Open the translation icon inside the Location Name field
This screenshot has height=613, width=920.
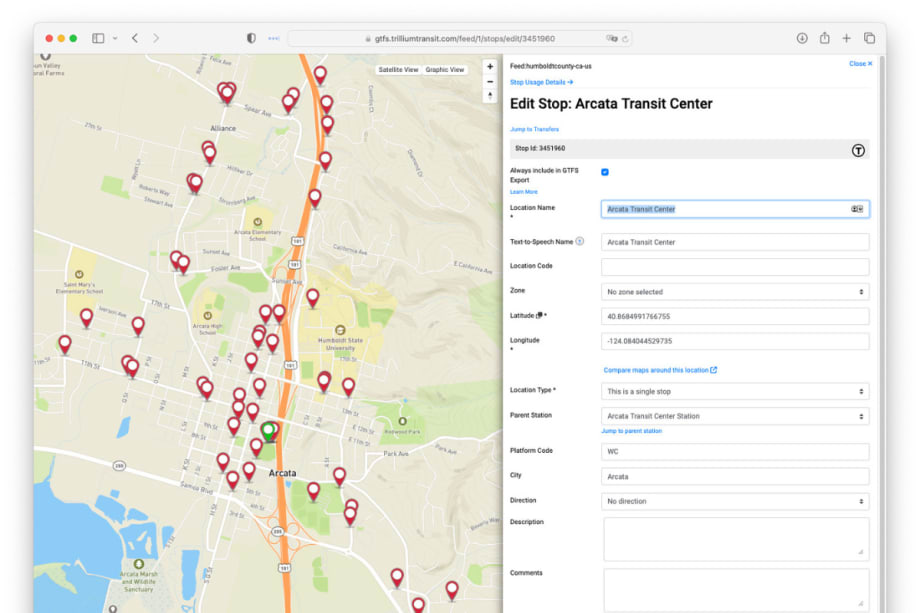click(x=858, y=208)
